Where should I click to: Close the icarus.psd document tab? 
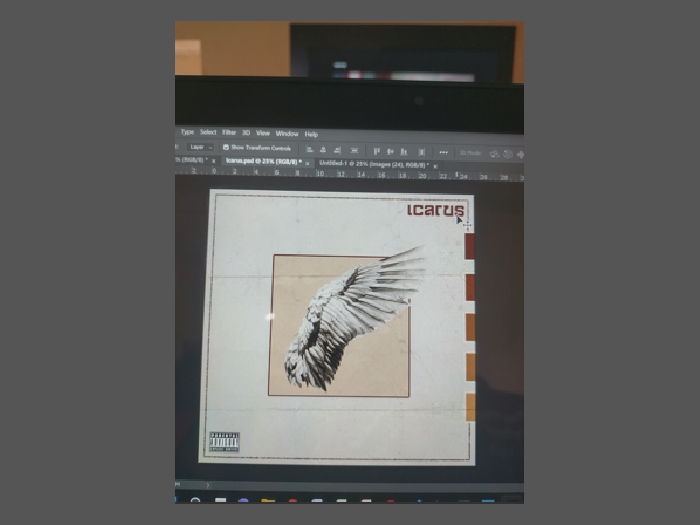[x=307, y=163]
